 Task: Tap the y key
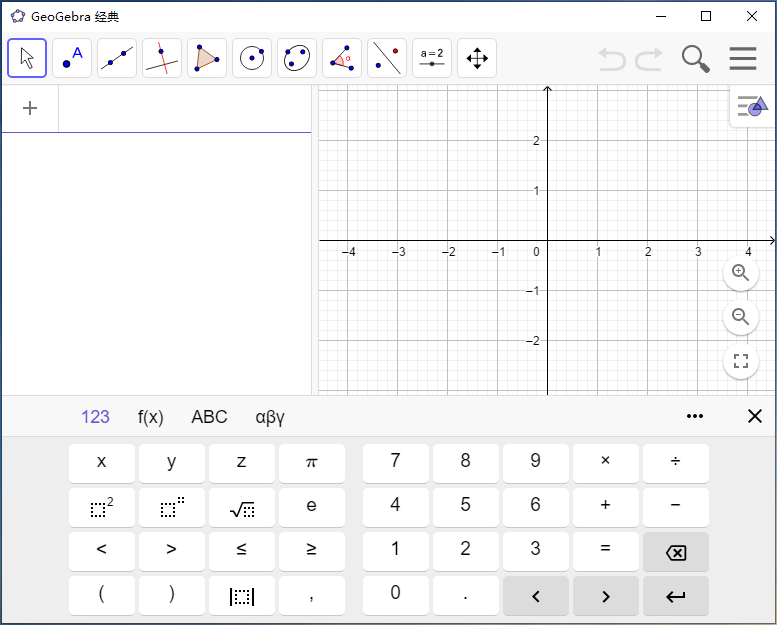click(172, 463)
